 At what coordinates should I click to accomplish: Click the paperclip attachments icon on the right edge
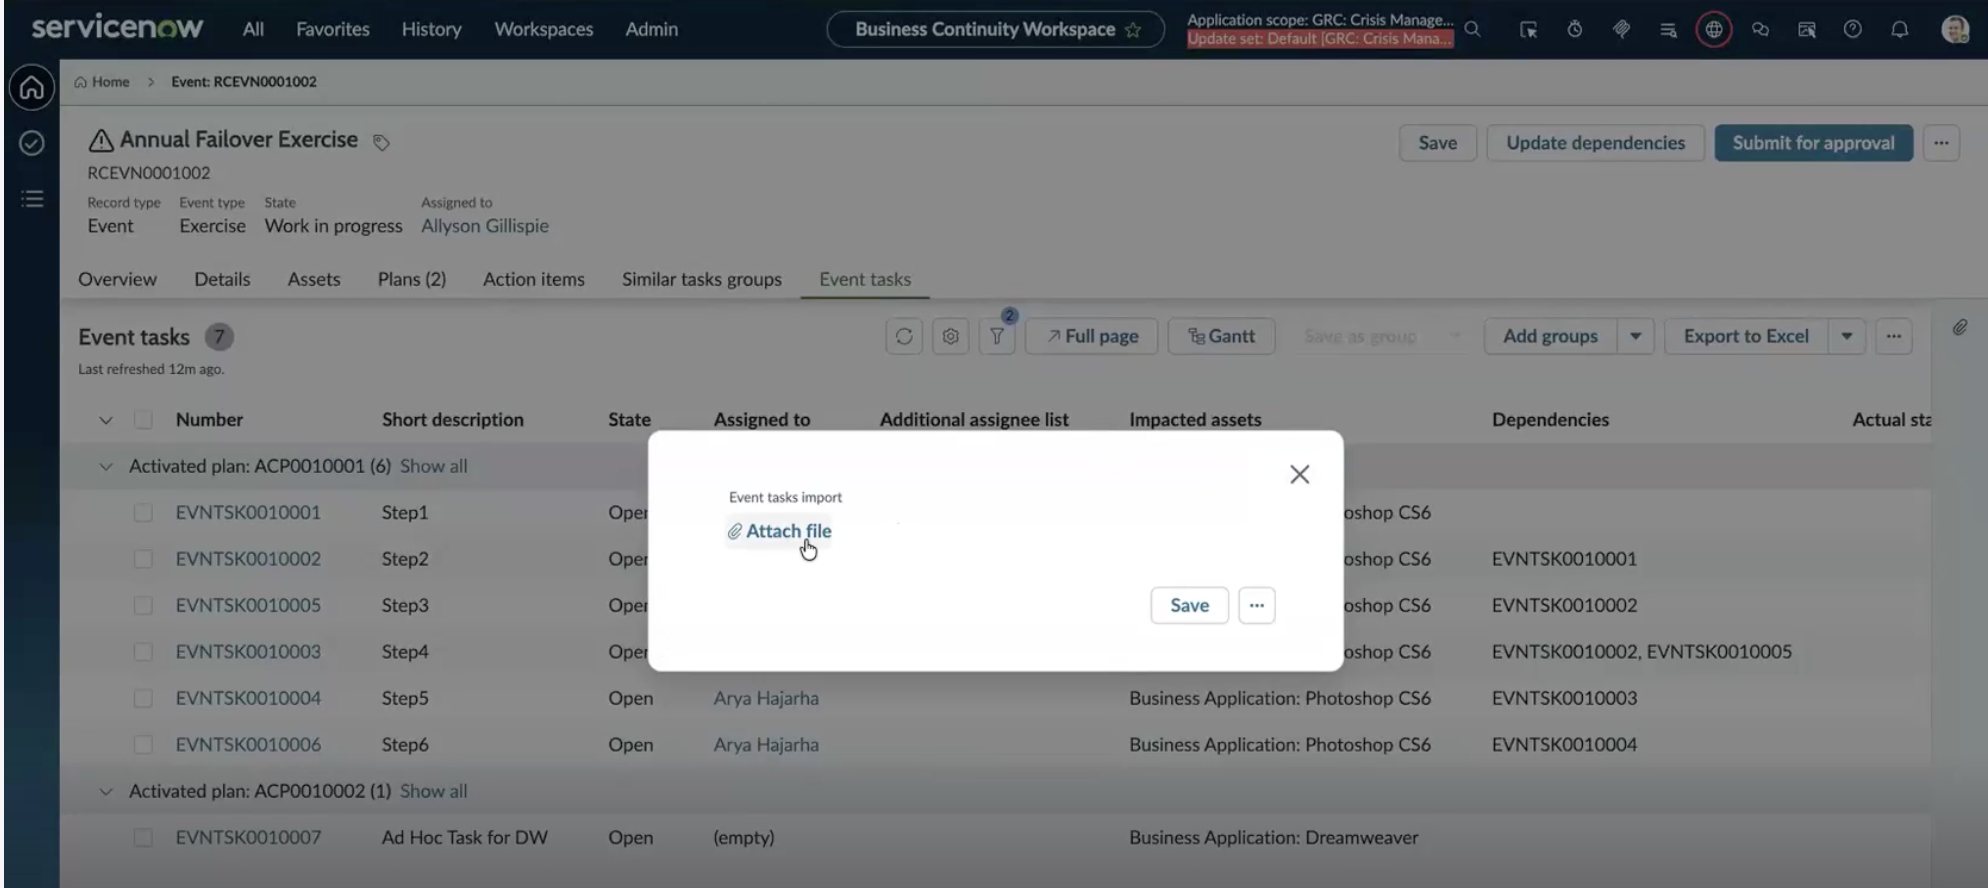click(x=1960, y=327)
